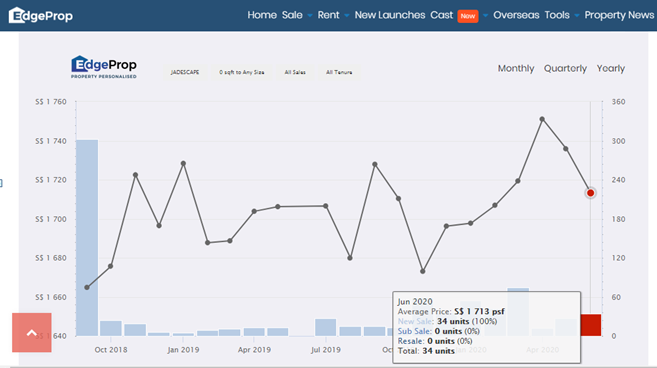Click New Sale legend label in tooltip
This screenshot has width=657, height=368.
tap(415, 321)
